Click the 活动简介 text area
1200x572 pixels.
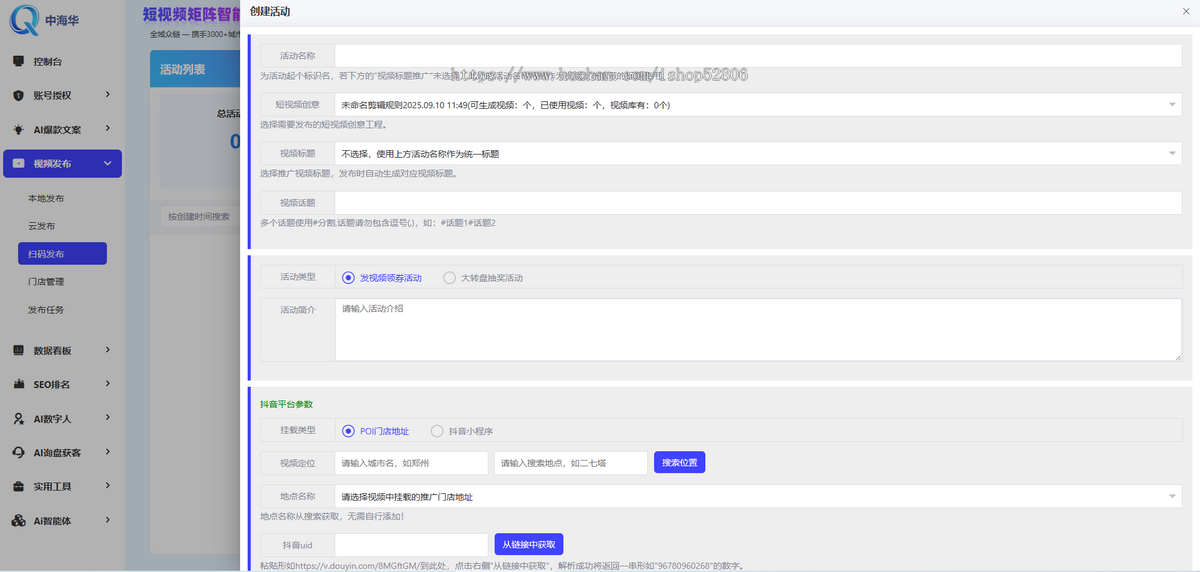(758, 329)
